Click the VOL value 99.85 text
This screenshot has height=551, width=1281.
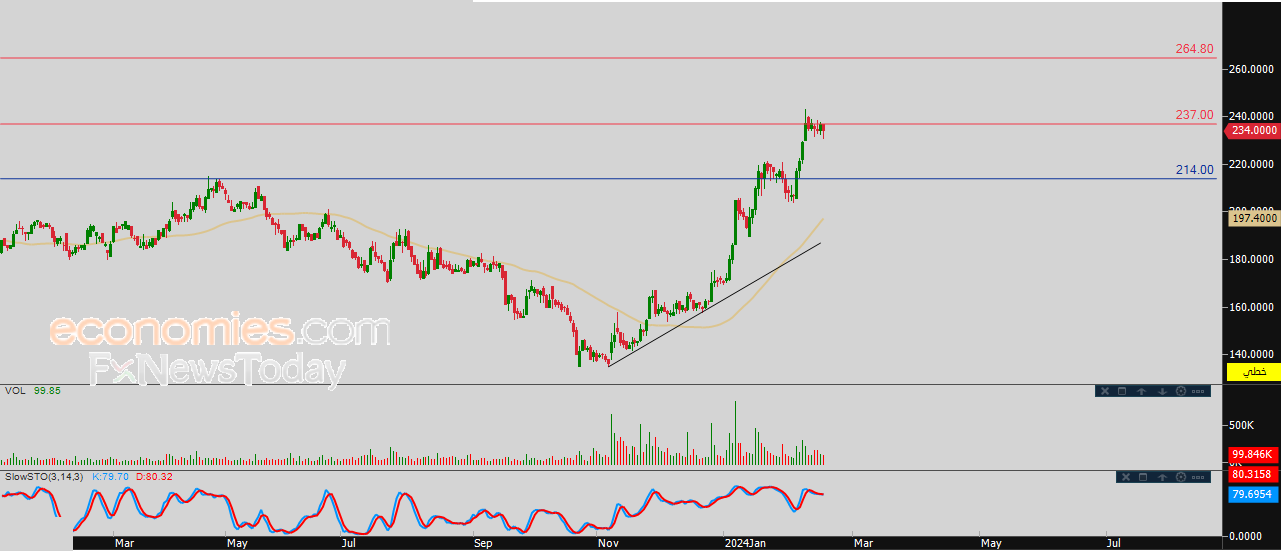click(x=47, y=390)
